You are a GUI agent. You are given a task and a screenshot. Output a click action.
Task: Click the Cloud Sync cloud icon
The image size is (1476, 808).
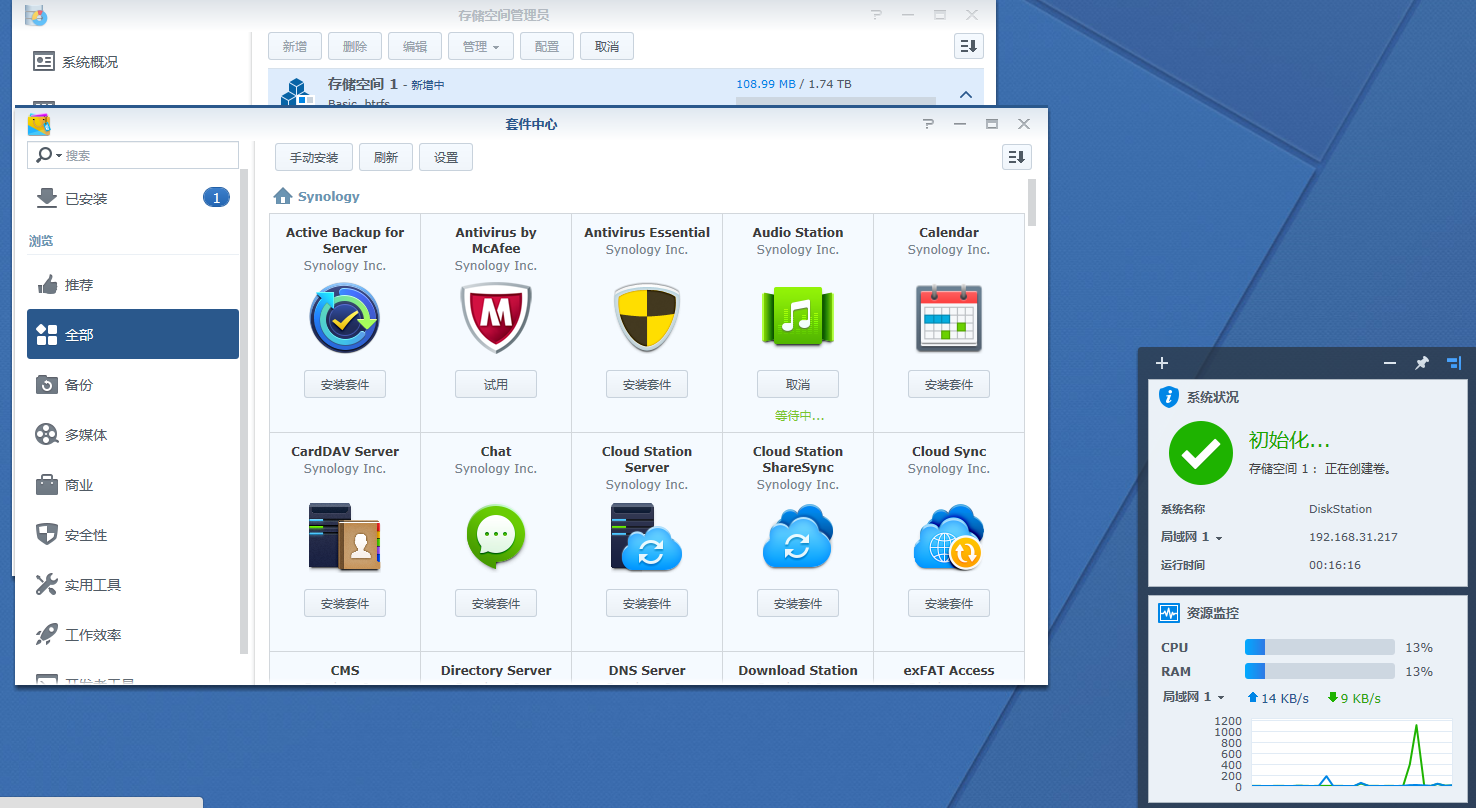(x=948, y=536)
